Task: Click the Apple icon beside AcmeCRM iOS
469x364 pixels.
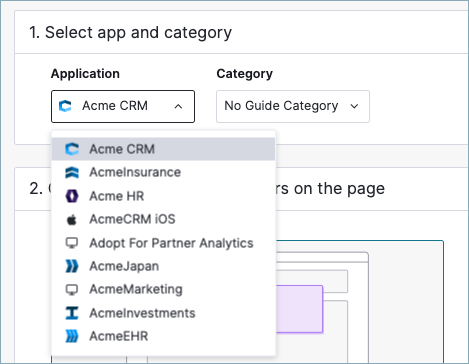Action: click(x=72, y=220)
